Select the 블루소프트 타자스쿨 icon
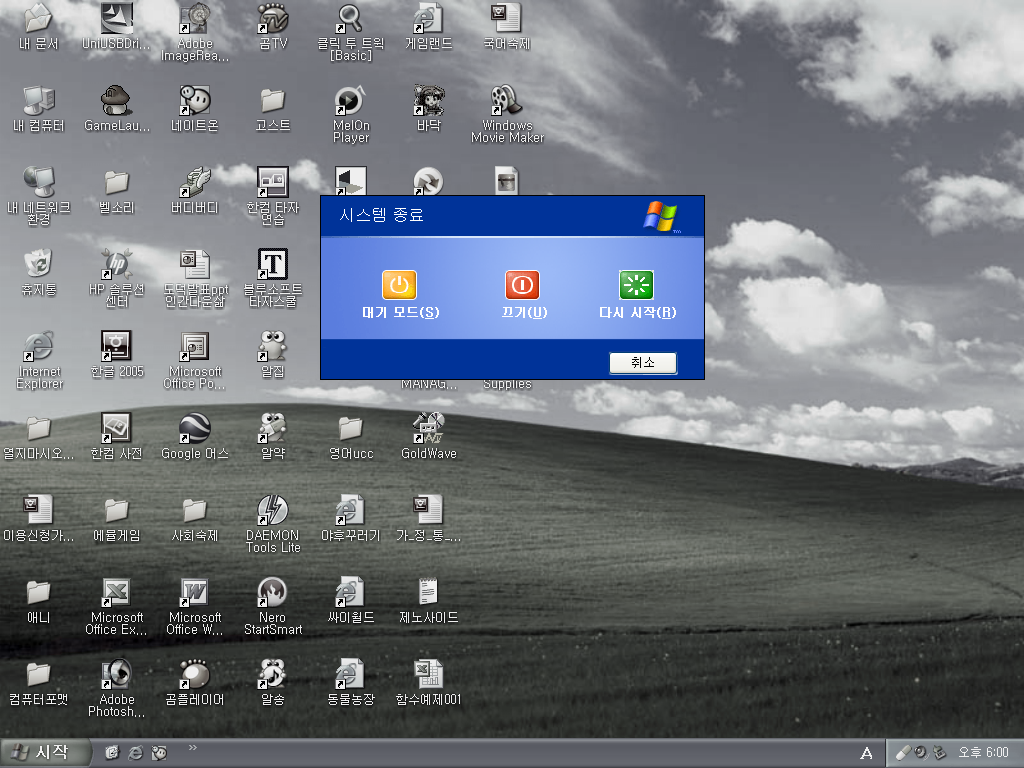Screen dimensions: 1024x768 click(x=273, y=279)
